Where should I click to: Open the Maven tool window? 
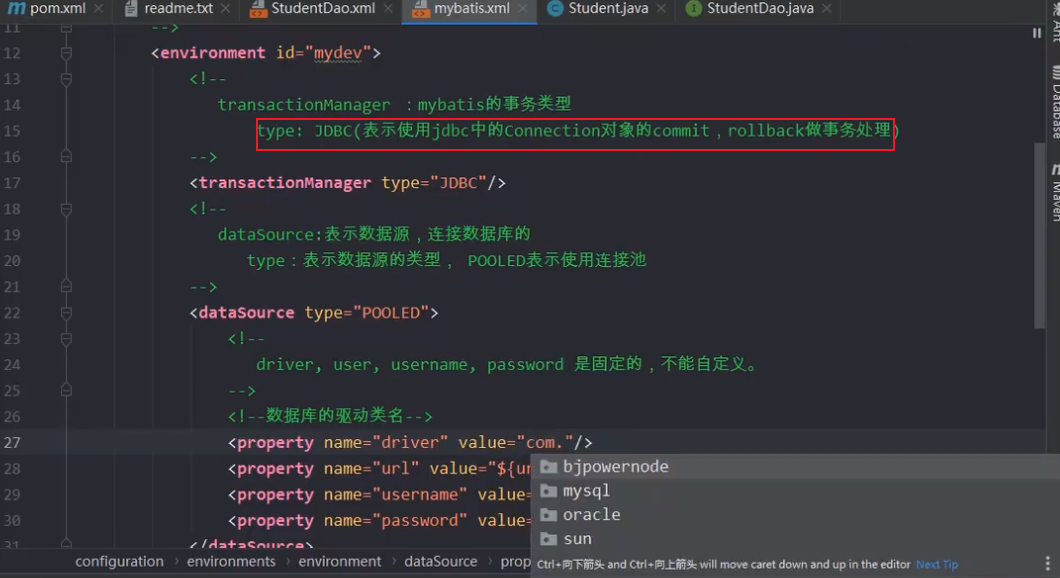coord(1054,193)
